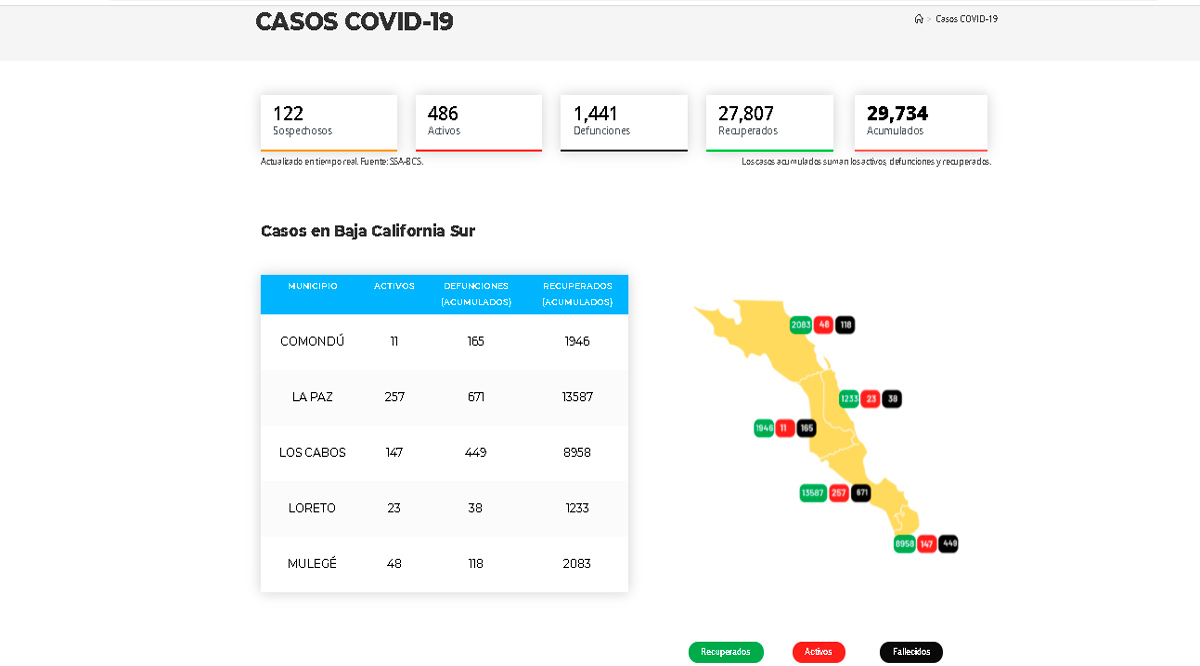Select the La Paz table row
This screenshot has height=666, width=1200.
(444, 397)
